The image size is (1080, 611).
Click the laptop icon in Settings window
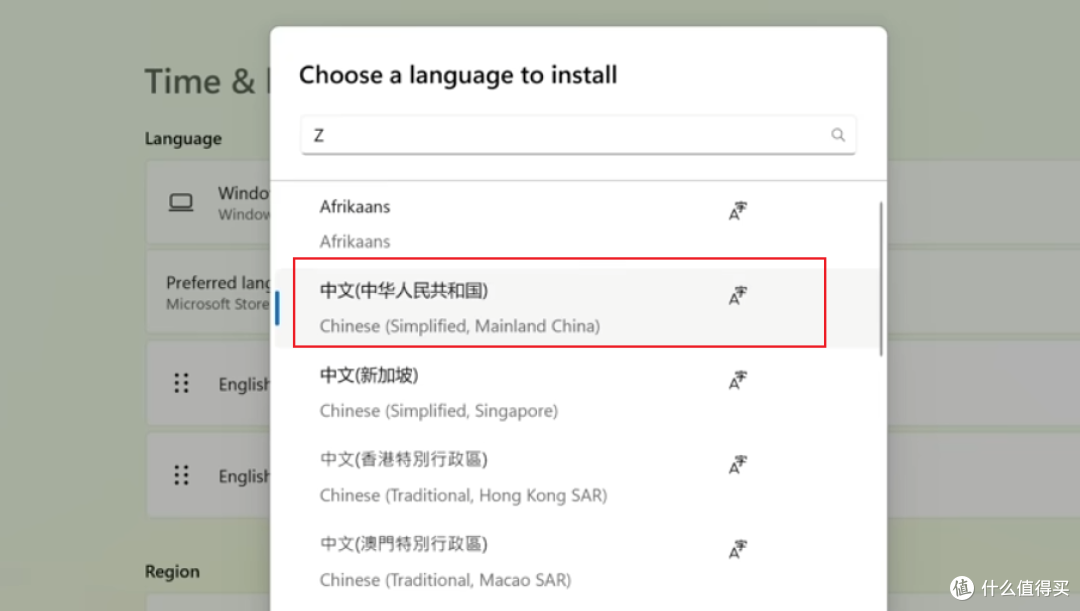181,203
